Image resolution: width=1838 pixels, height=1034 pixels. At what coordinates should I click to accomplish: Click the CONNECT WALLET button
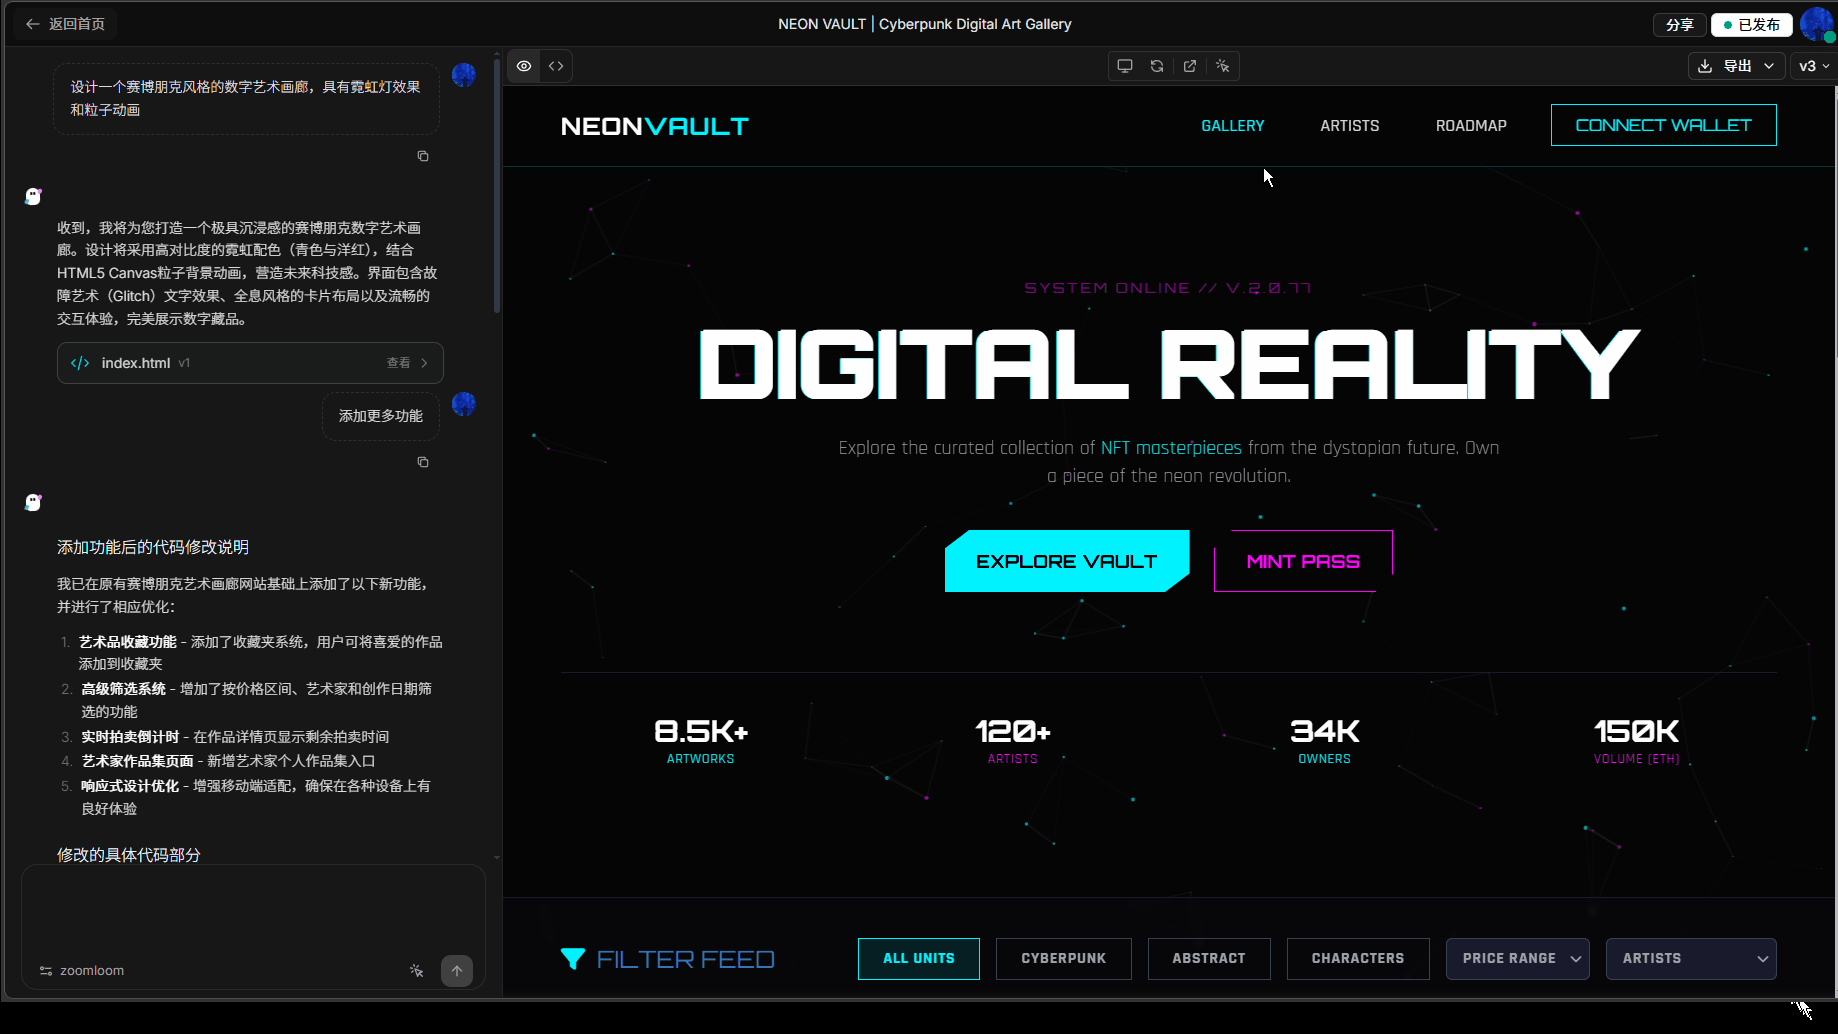1663,126
